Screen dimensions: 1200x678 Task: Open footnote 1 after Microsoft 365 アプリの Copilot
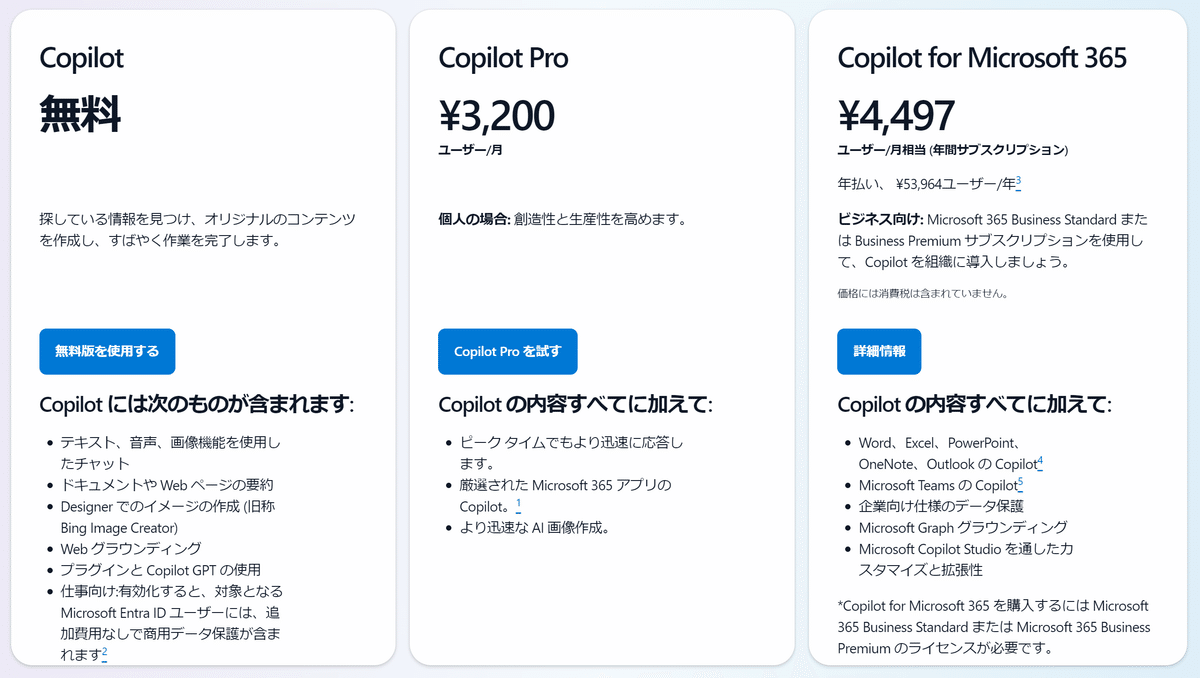(x=518, y=504)
